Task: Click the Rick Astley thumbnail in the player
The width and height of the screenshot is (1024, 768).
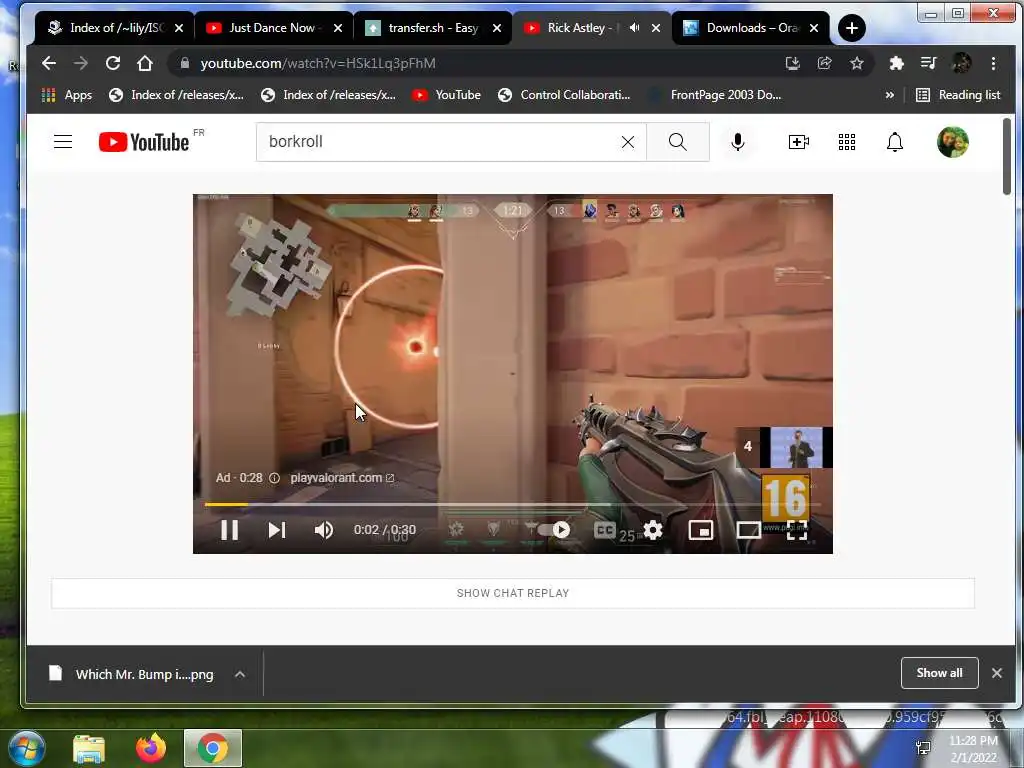Action: (796, 447)
